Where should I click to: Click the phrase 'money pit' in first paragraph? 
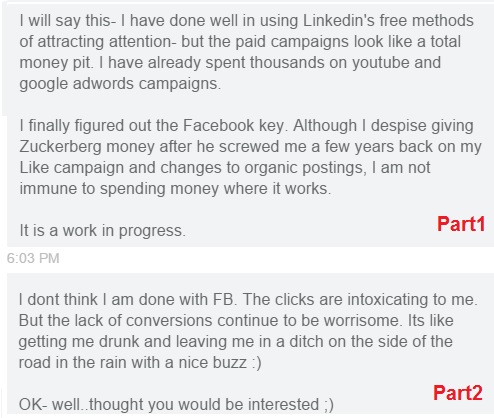55,63
